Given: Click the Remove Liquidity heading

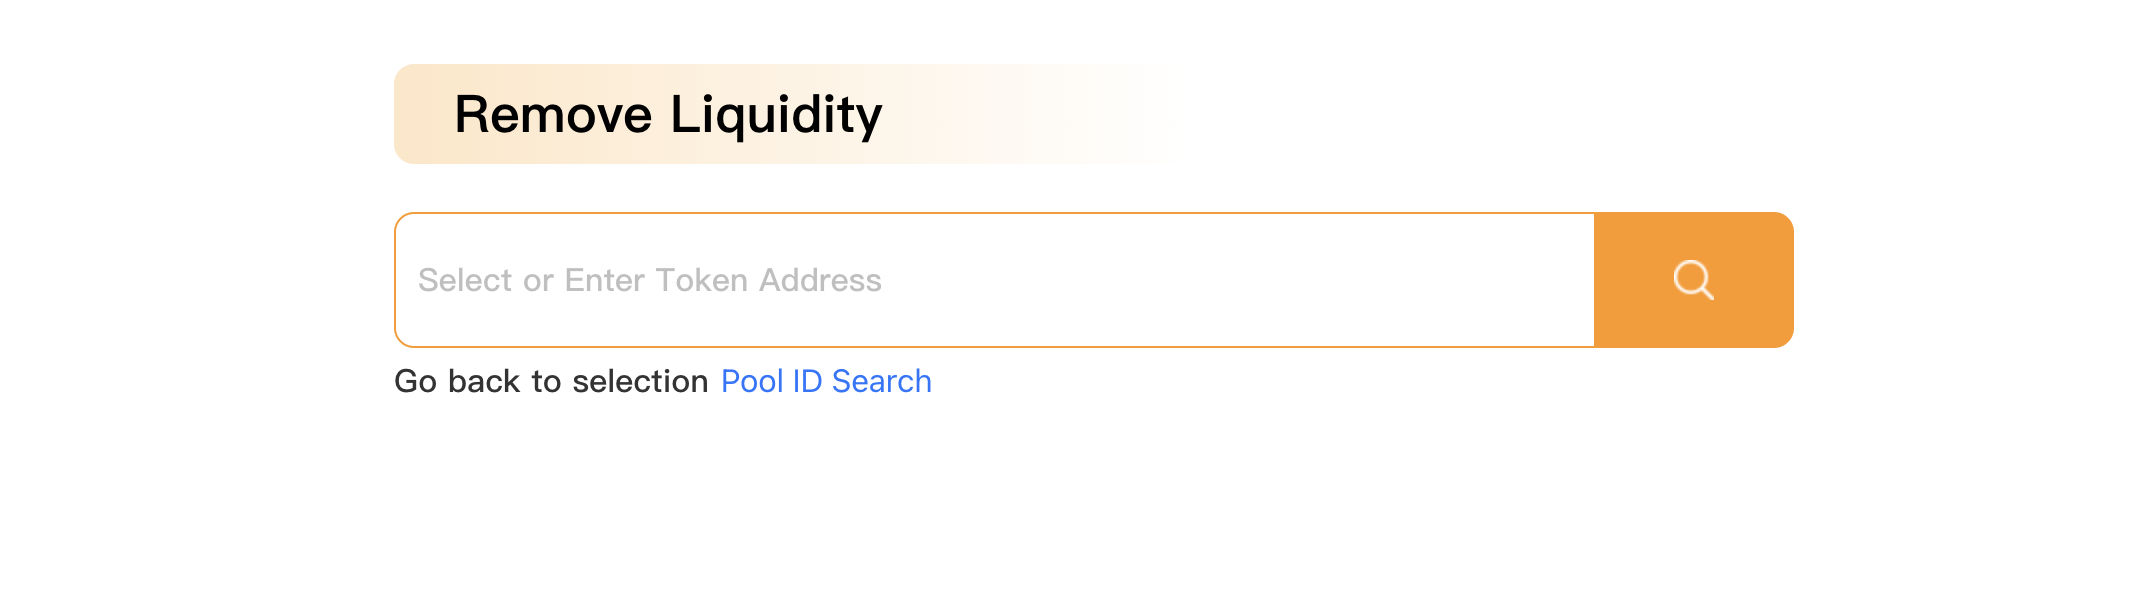Looking at the screenshot, I should pyautogui.click(x=668, y=114).
